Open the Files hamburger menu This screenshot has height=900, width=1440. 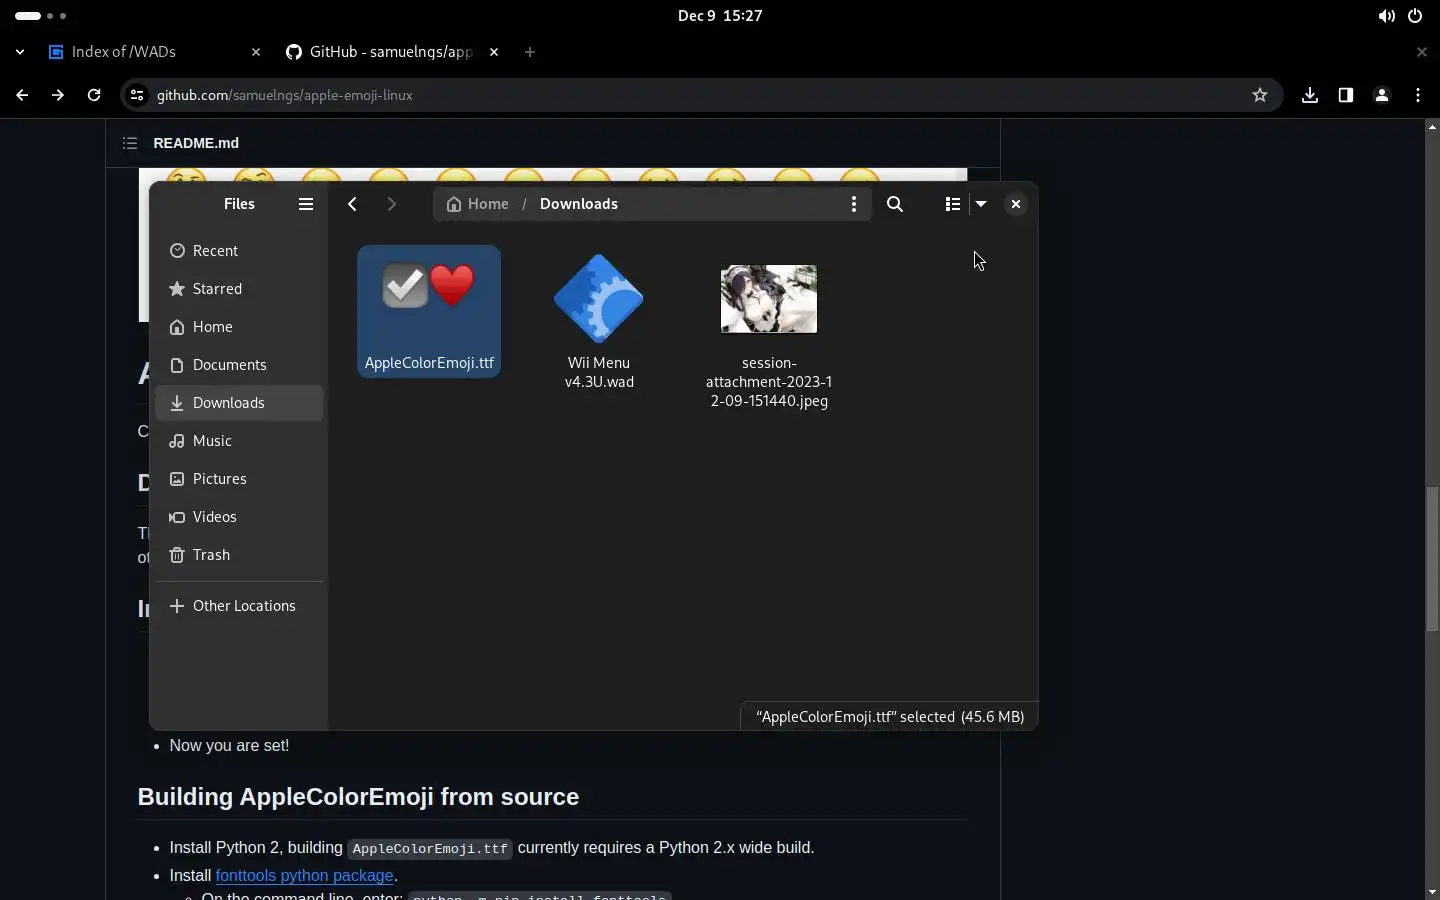[306, 204]
